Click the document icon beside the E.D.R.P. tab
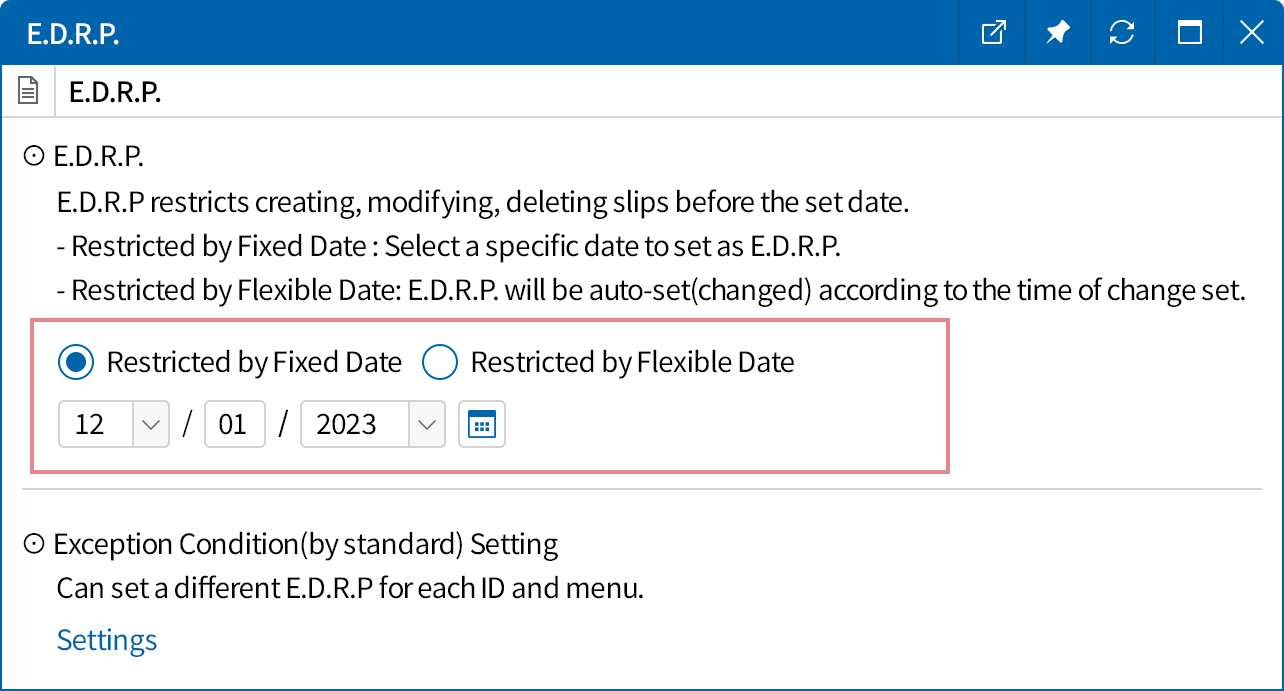1284x691 pixels. (28, 92)
